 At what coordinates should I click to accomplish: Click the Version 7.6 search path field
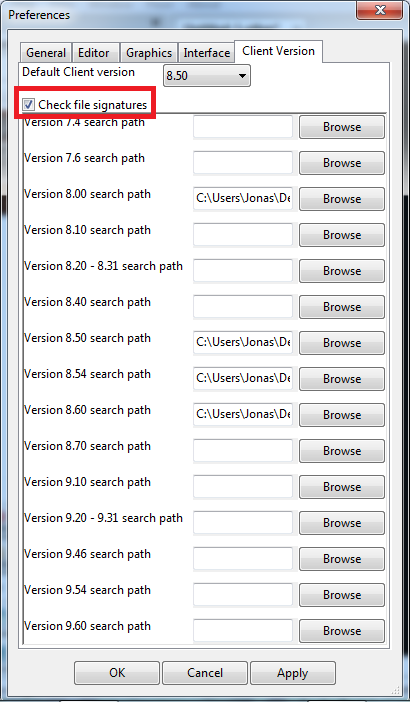click(243, 163)
